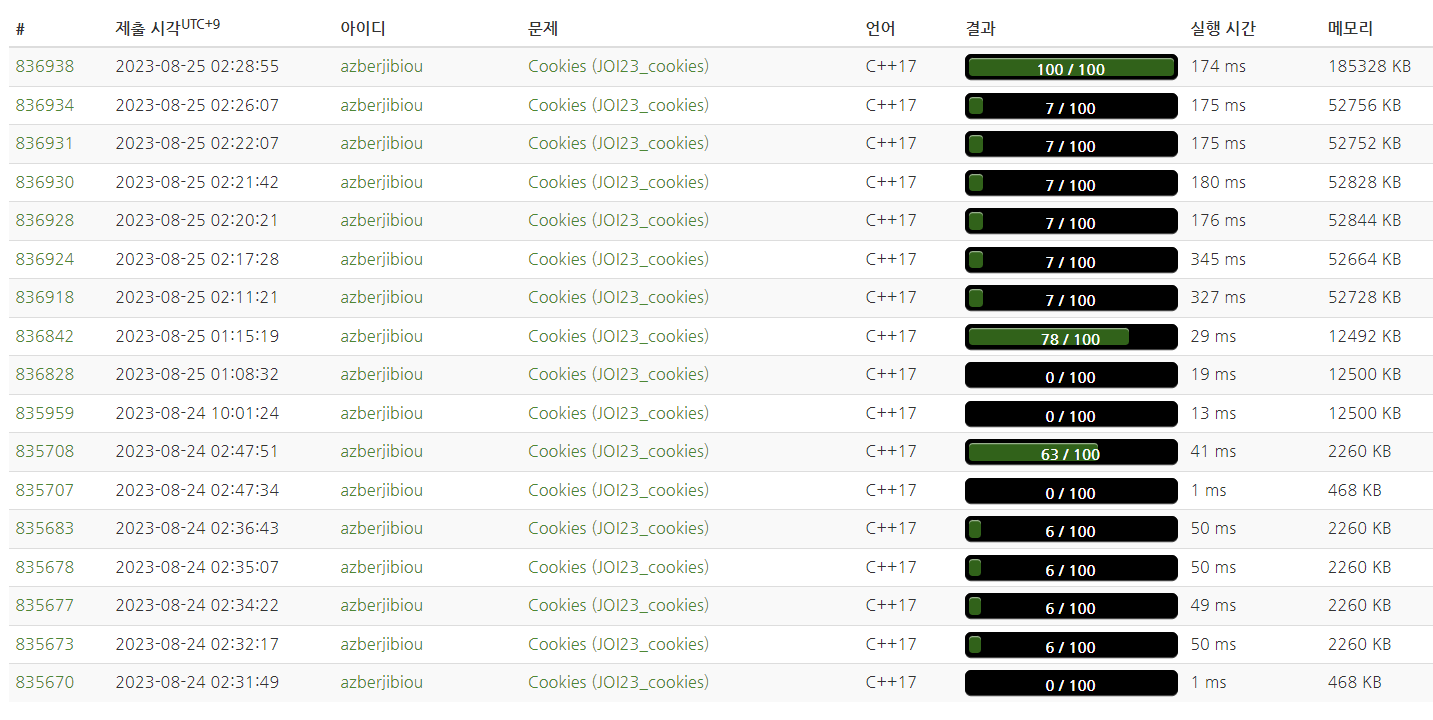Screen dimensions: 1433x720
Task: Open Cookies problem link in row 835708
Action: pyautogui.click(x=618, y=451)
